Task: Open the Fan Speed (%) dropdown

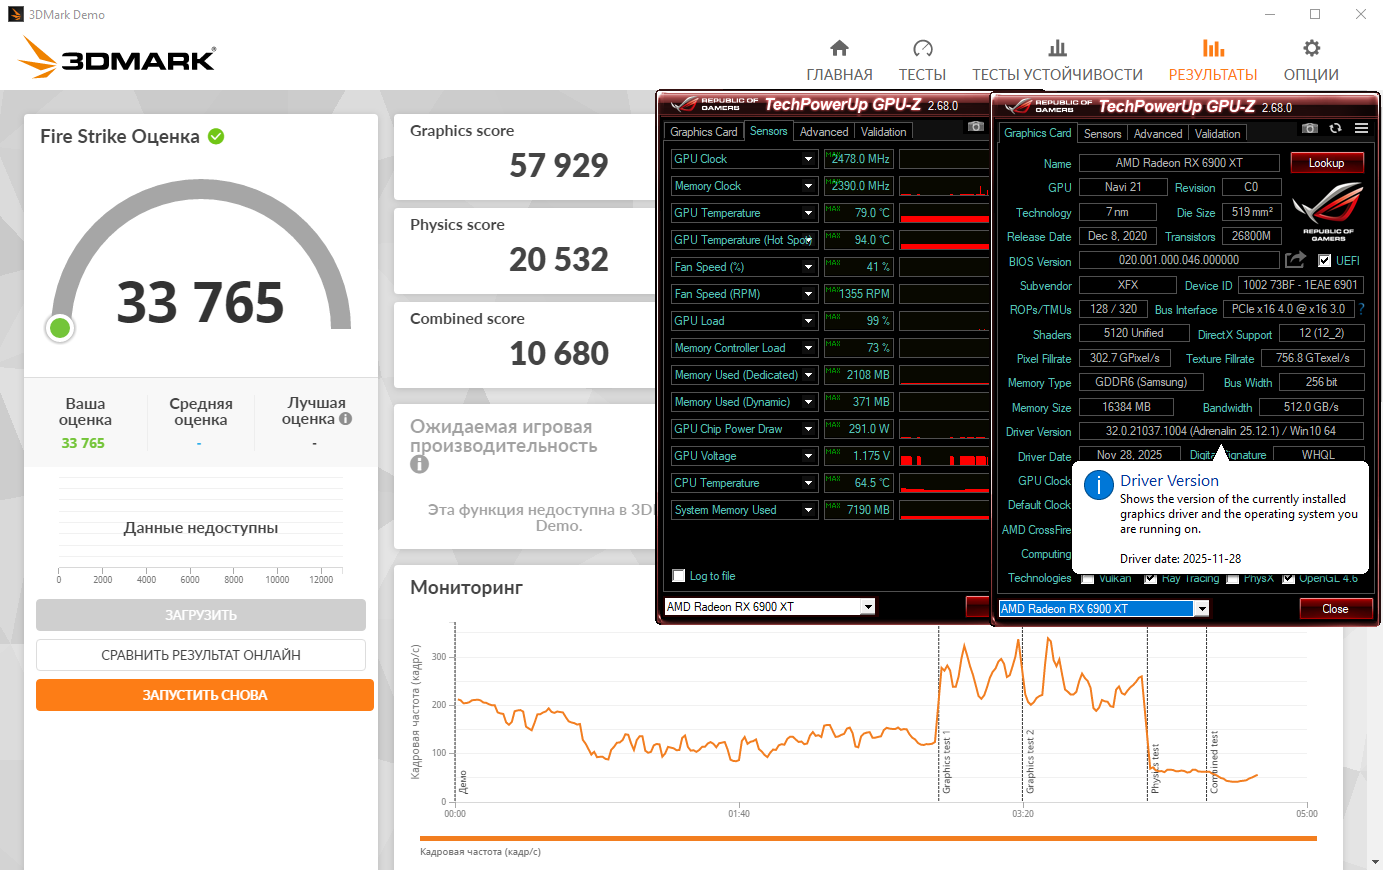Action: [808, 267]
